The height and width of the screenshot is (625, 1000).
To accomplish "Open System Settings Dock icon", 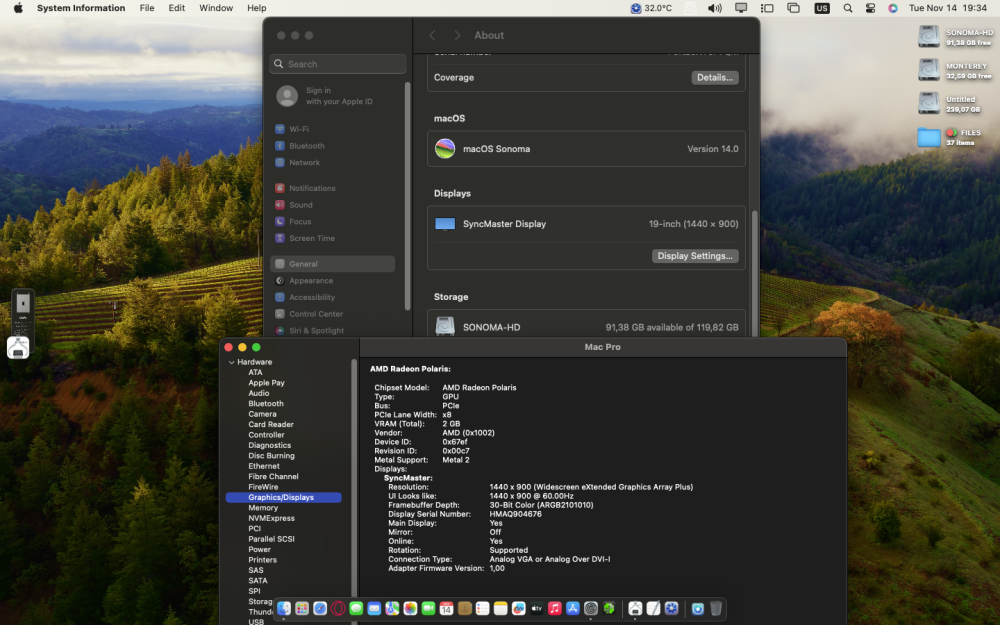I will pos(591,608).
